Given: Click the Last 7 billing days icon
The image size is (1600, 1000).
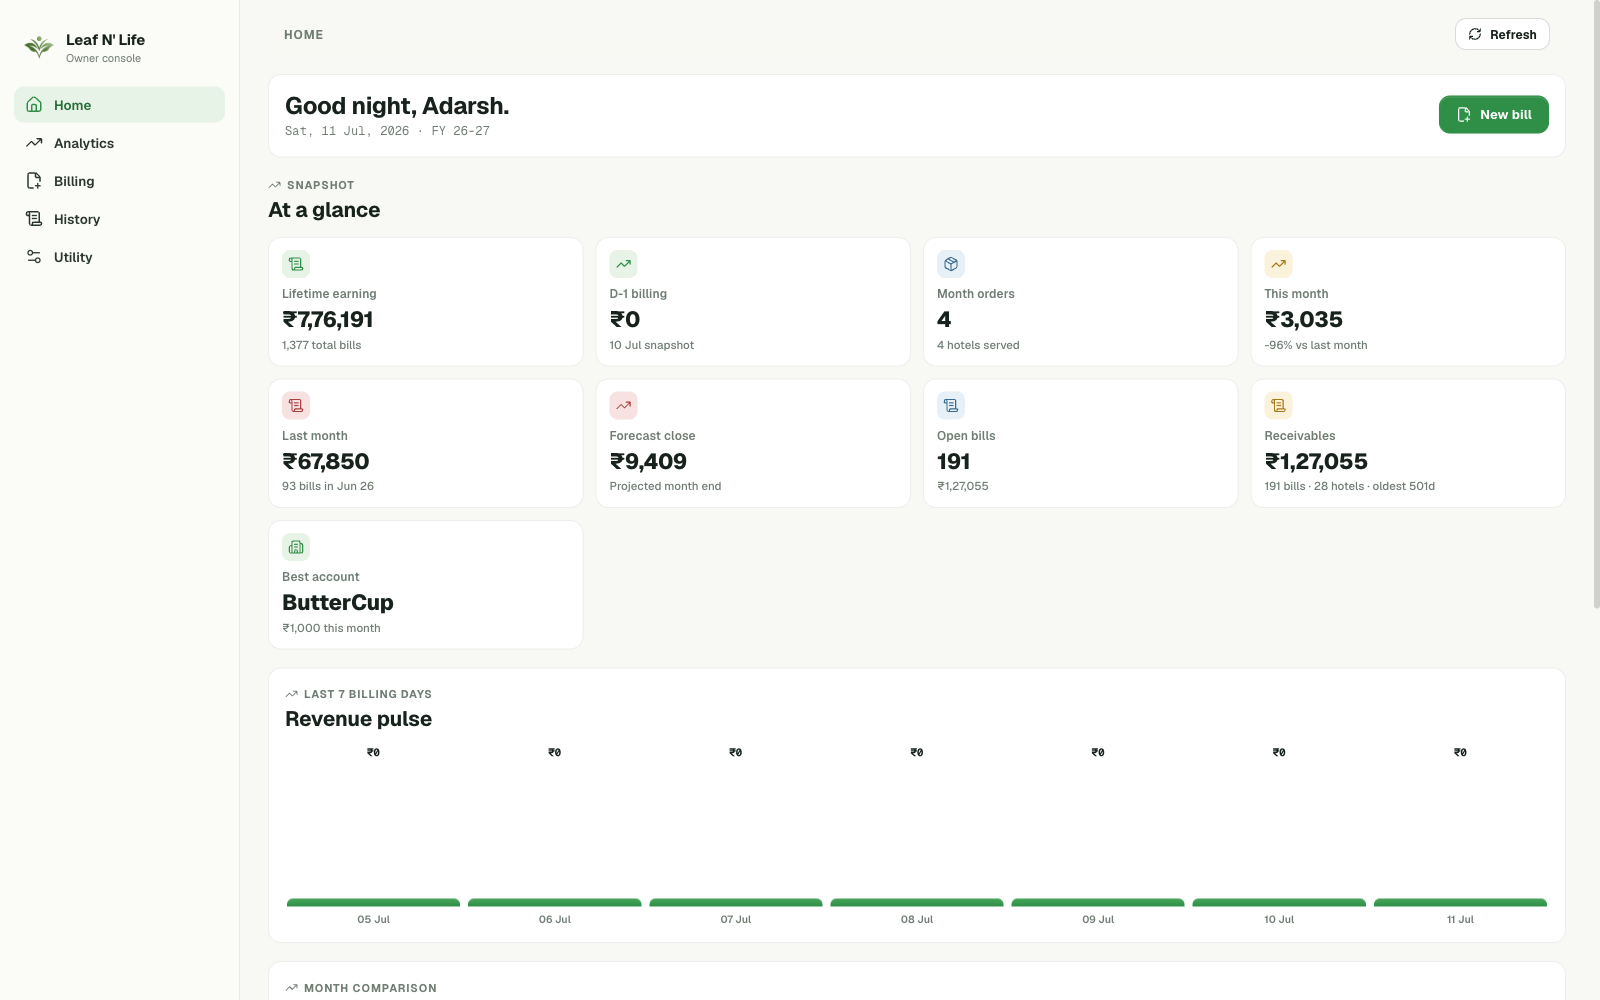Looking at the screenshot, I should (x=292, y=694).
